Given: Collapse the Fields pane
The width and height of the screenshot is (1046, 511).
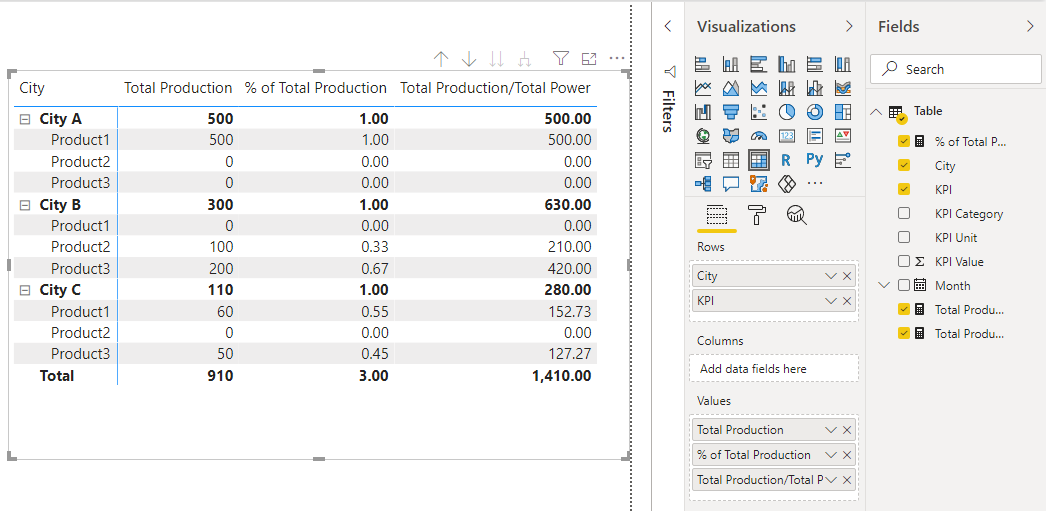Looking at the screenshot, I should [x=1030, y=27].
